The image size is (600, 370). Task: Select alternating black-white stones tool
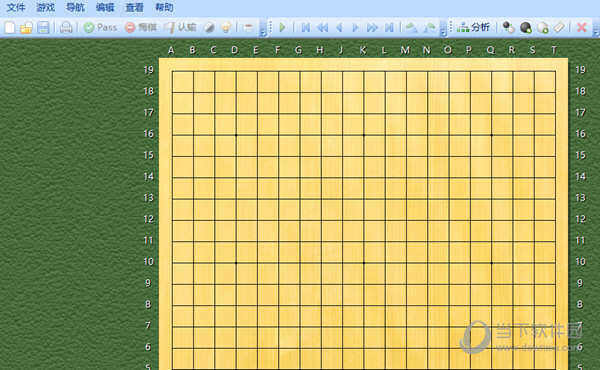point(508,28)
